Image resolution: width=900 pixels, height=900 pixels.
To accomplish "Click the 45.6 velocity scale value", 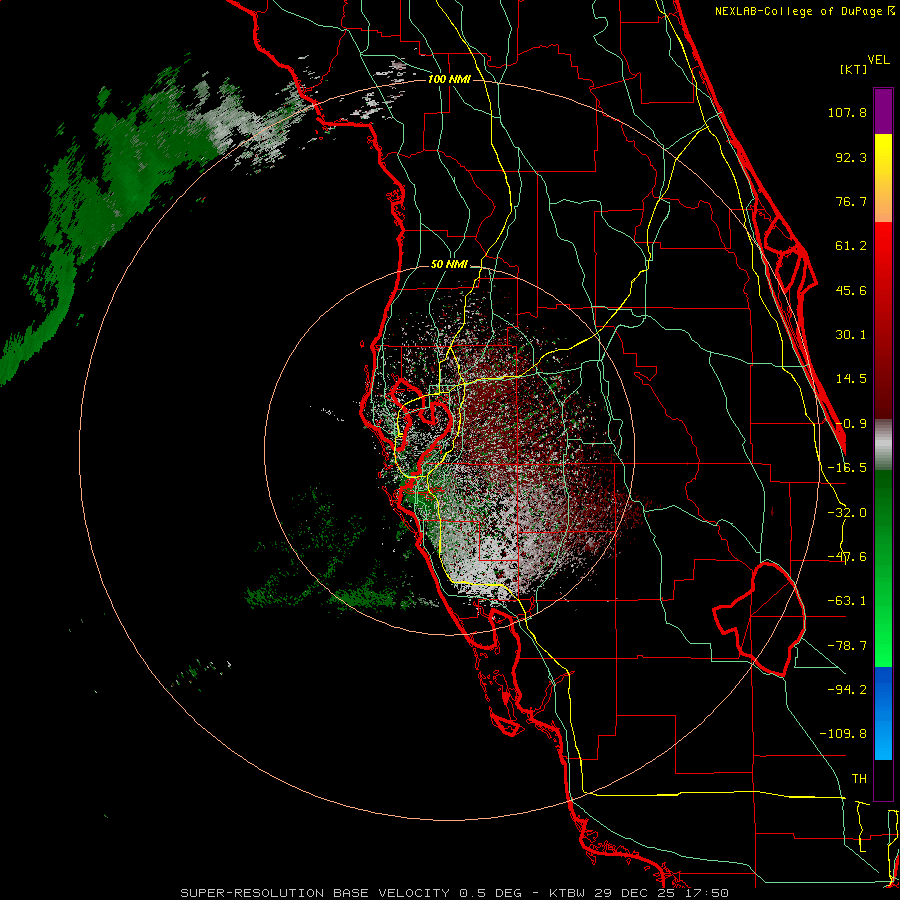I will 851,290.
